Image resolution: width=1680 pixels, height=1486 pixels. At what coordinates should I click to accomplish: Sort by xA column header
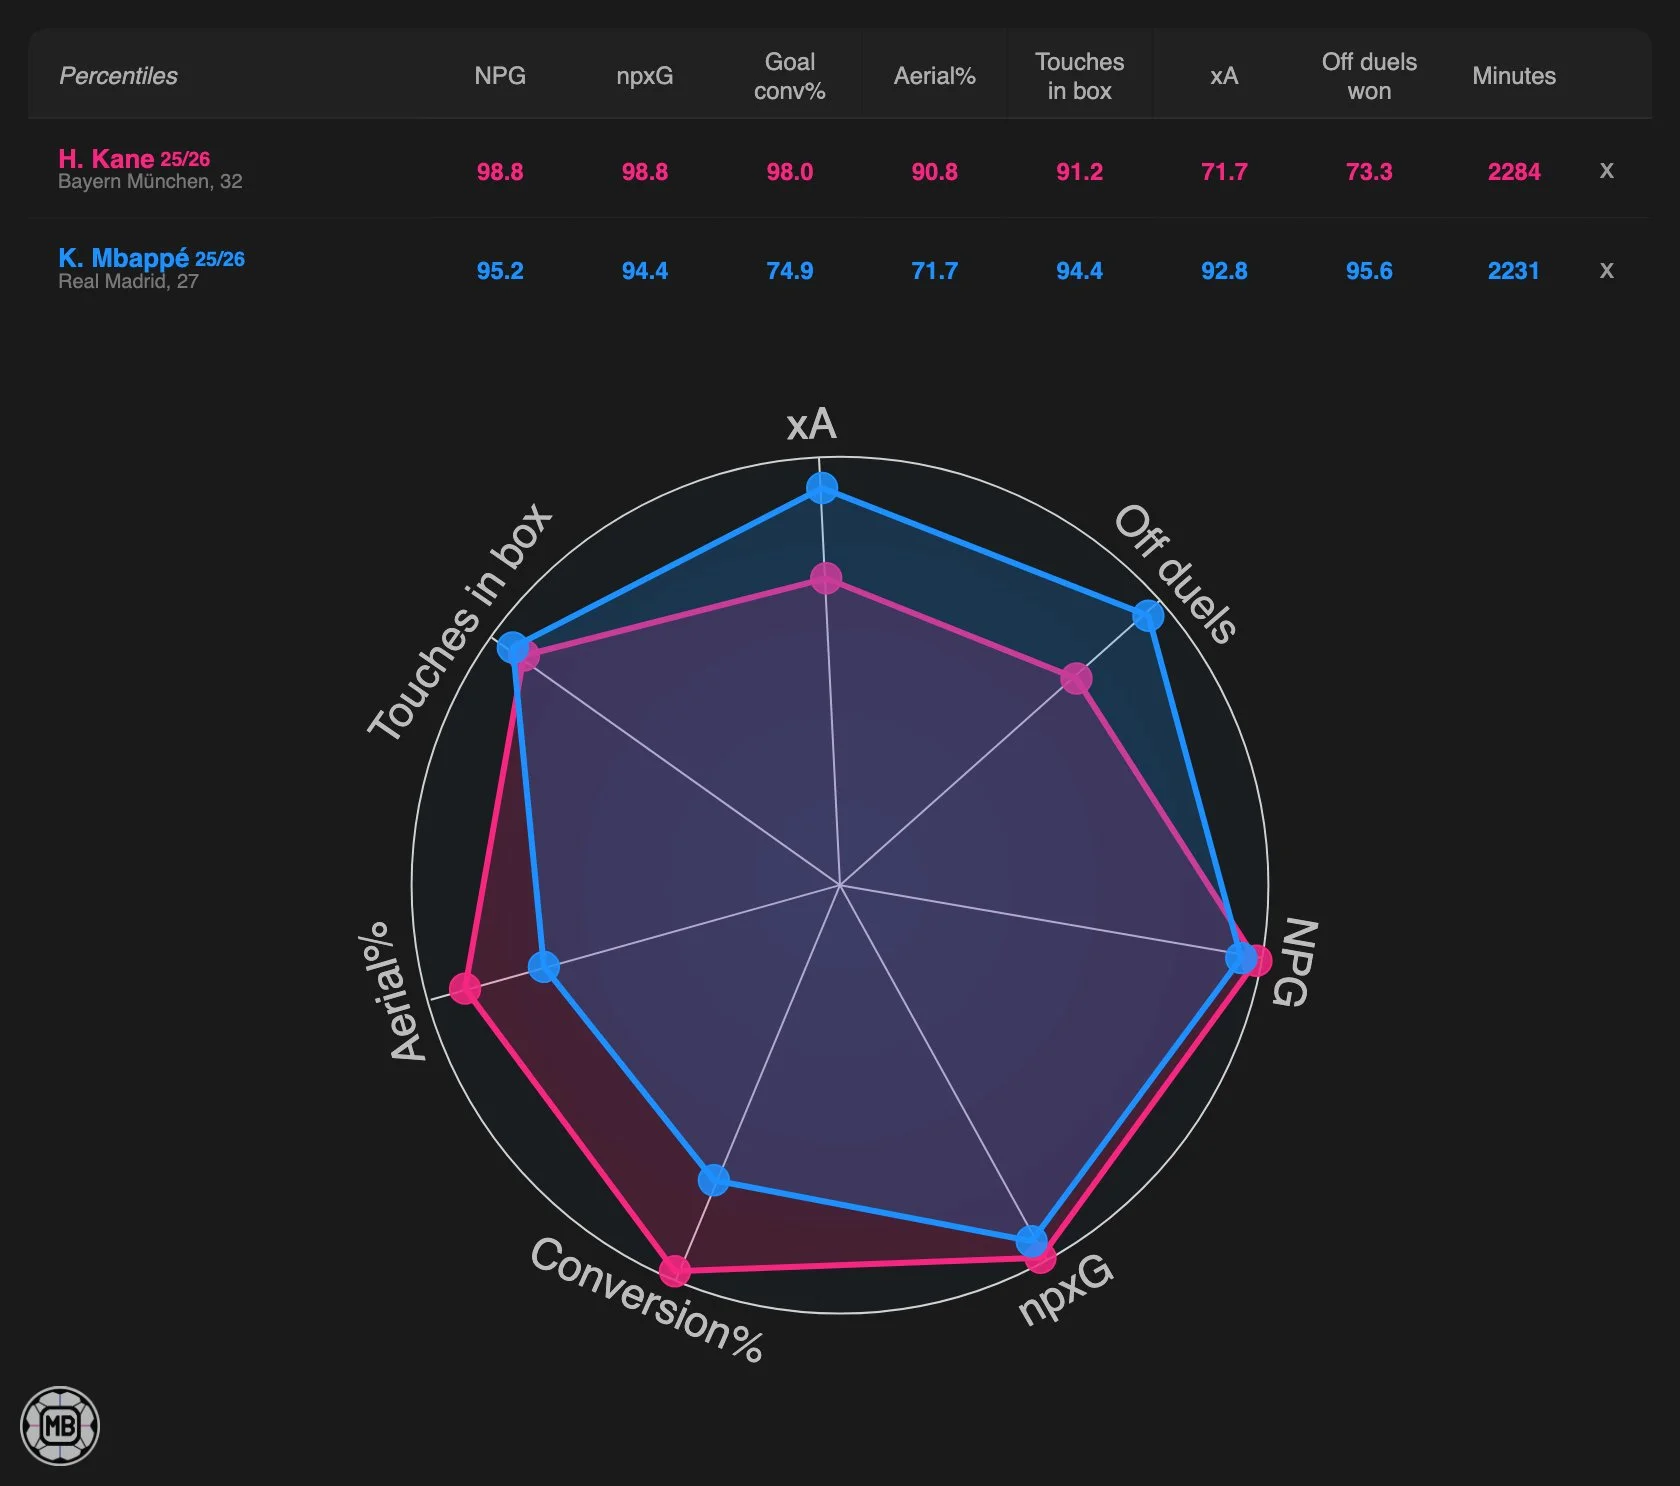click(1224, 76)
